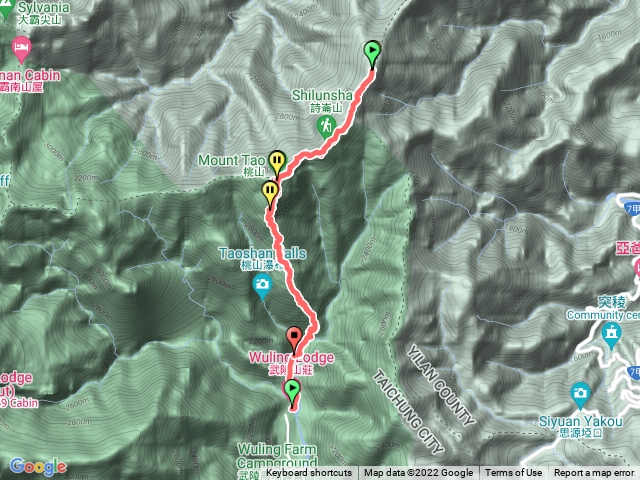Click the Shilunsha place label
The height and width of the screenshot is (480, 640).
[x=322, y=96]
